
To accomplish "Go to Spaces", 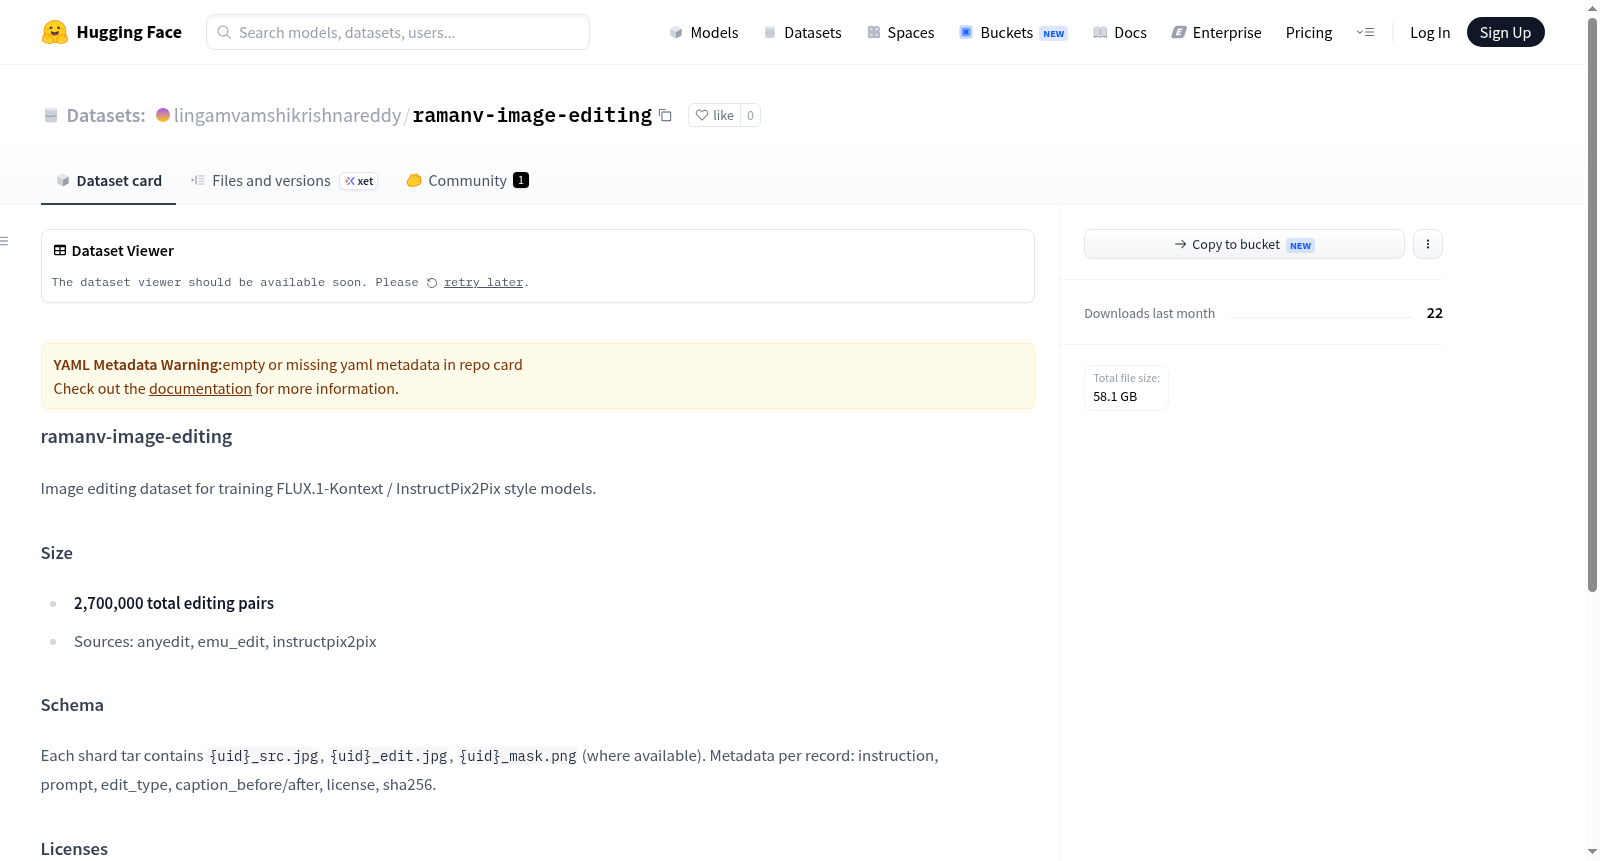I will [901, 32].
